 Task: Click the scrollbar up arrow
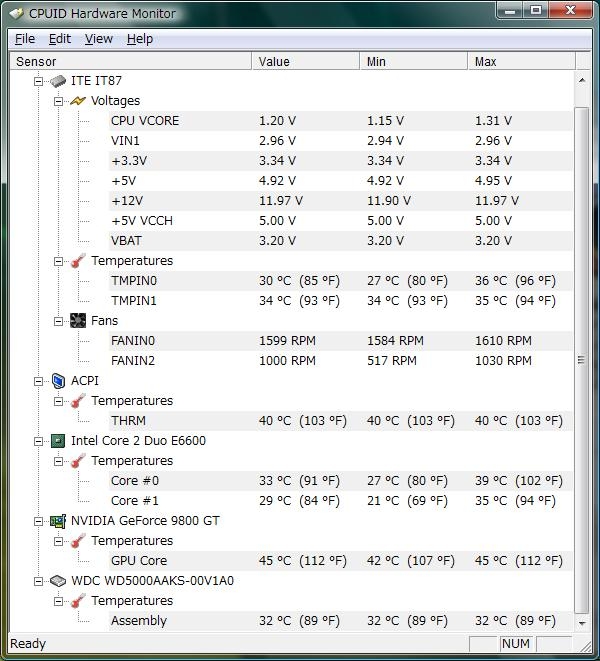tap(582, 80)
